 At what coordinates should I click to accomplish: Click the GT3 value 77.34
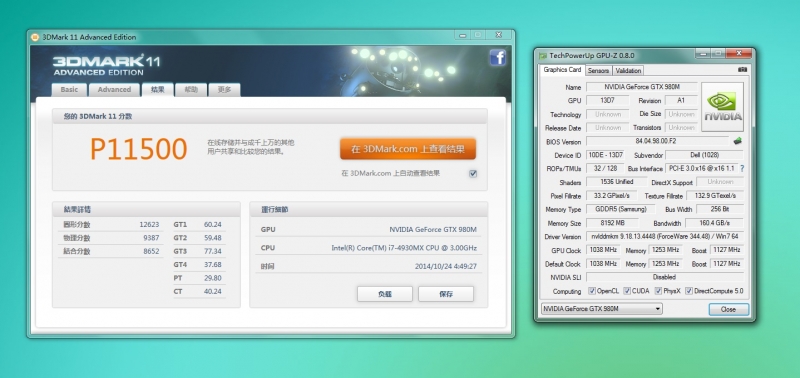tap(213, 251)
